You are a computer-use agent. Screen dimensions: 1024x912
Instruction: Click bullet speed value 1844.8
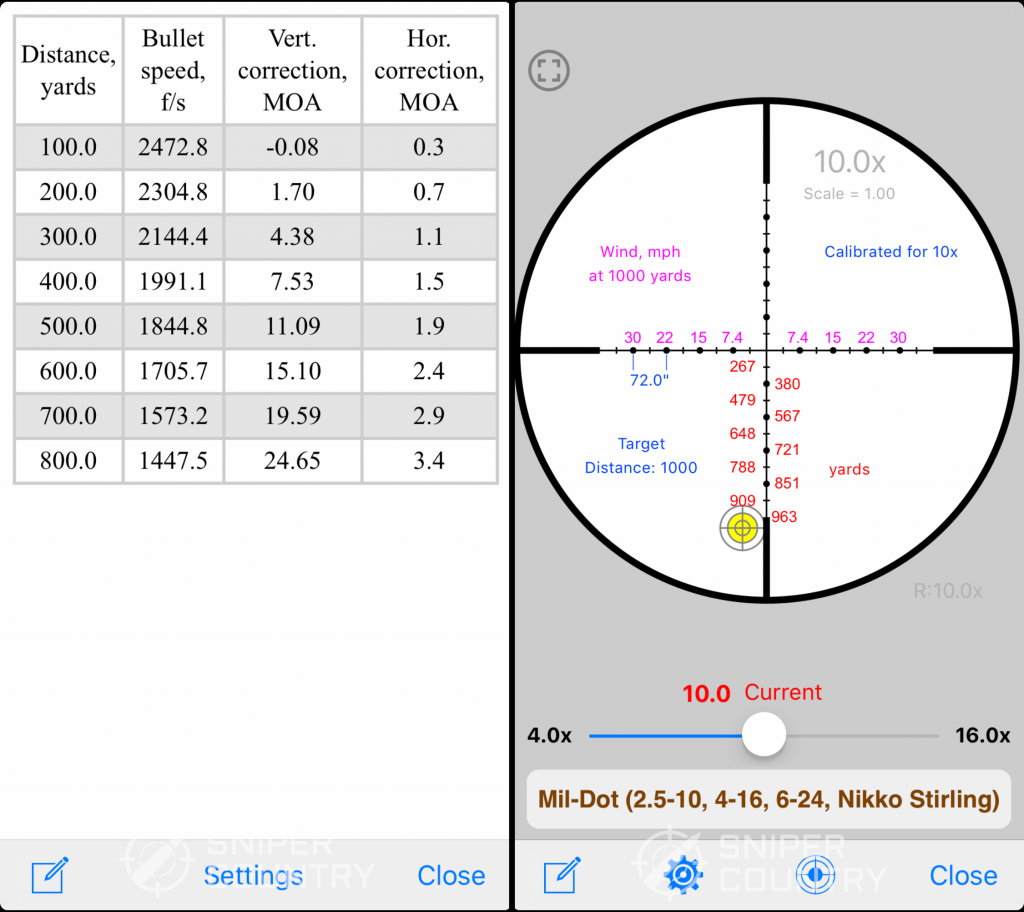(x=173, y=326)
